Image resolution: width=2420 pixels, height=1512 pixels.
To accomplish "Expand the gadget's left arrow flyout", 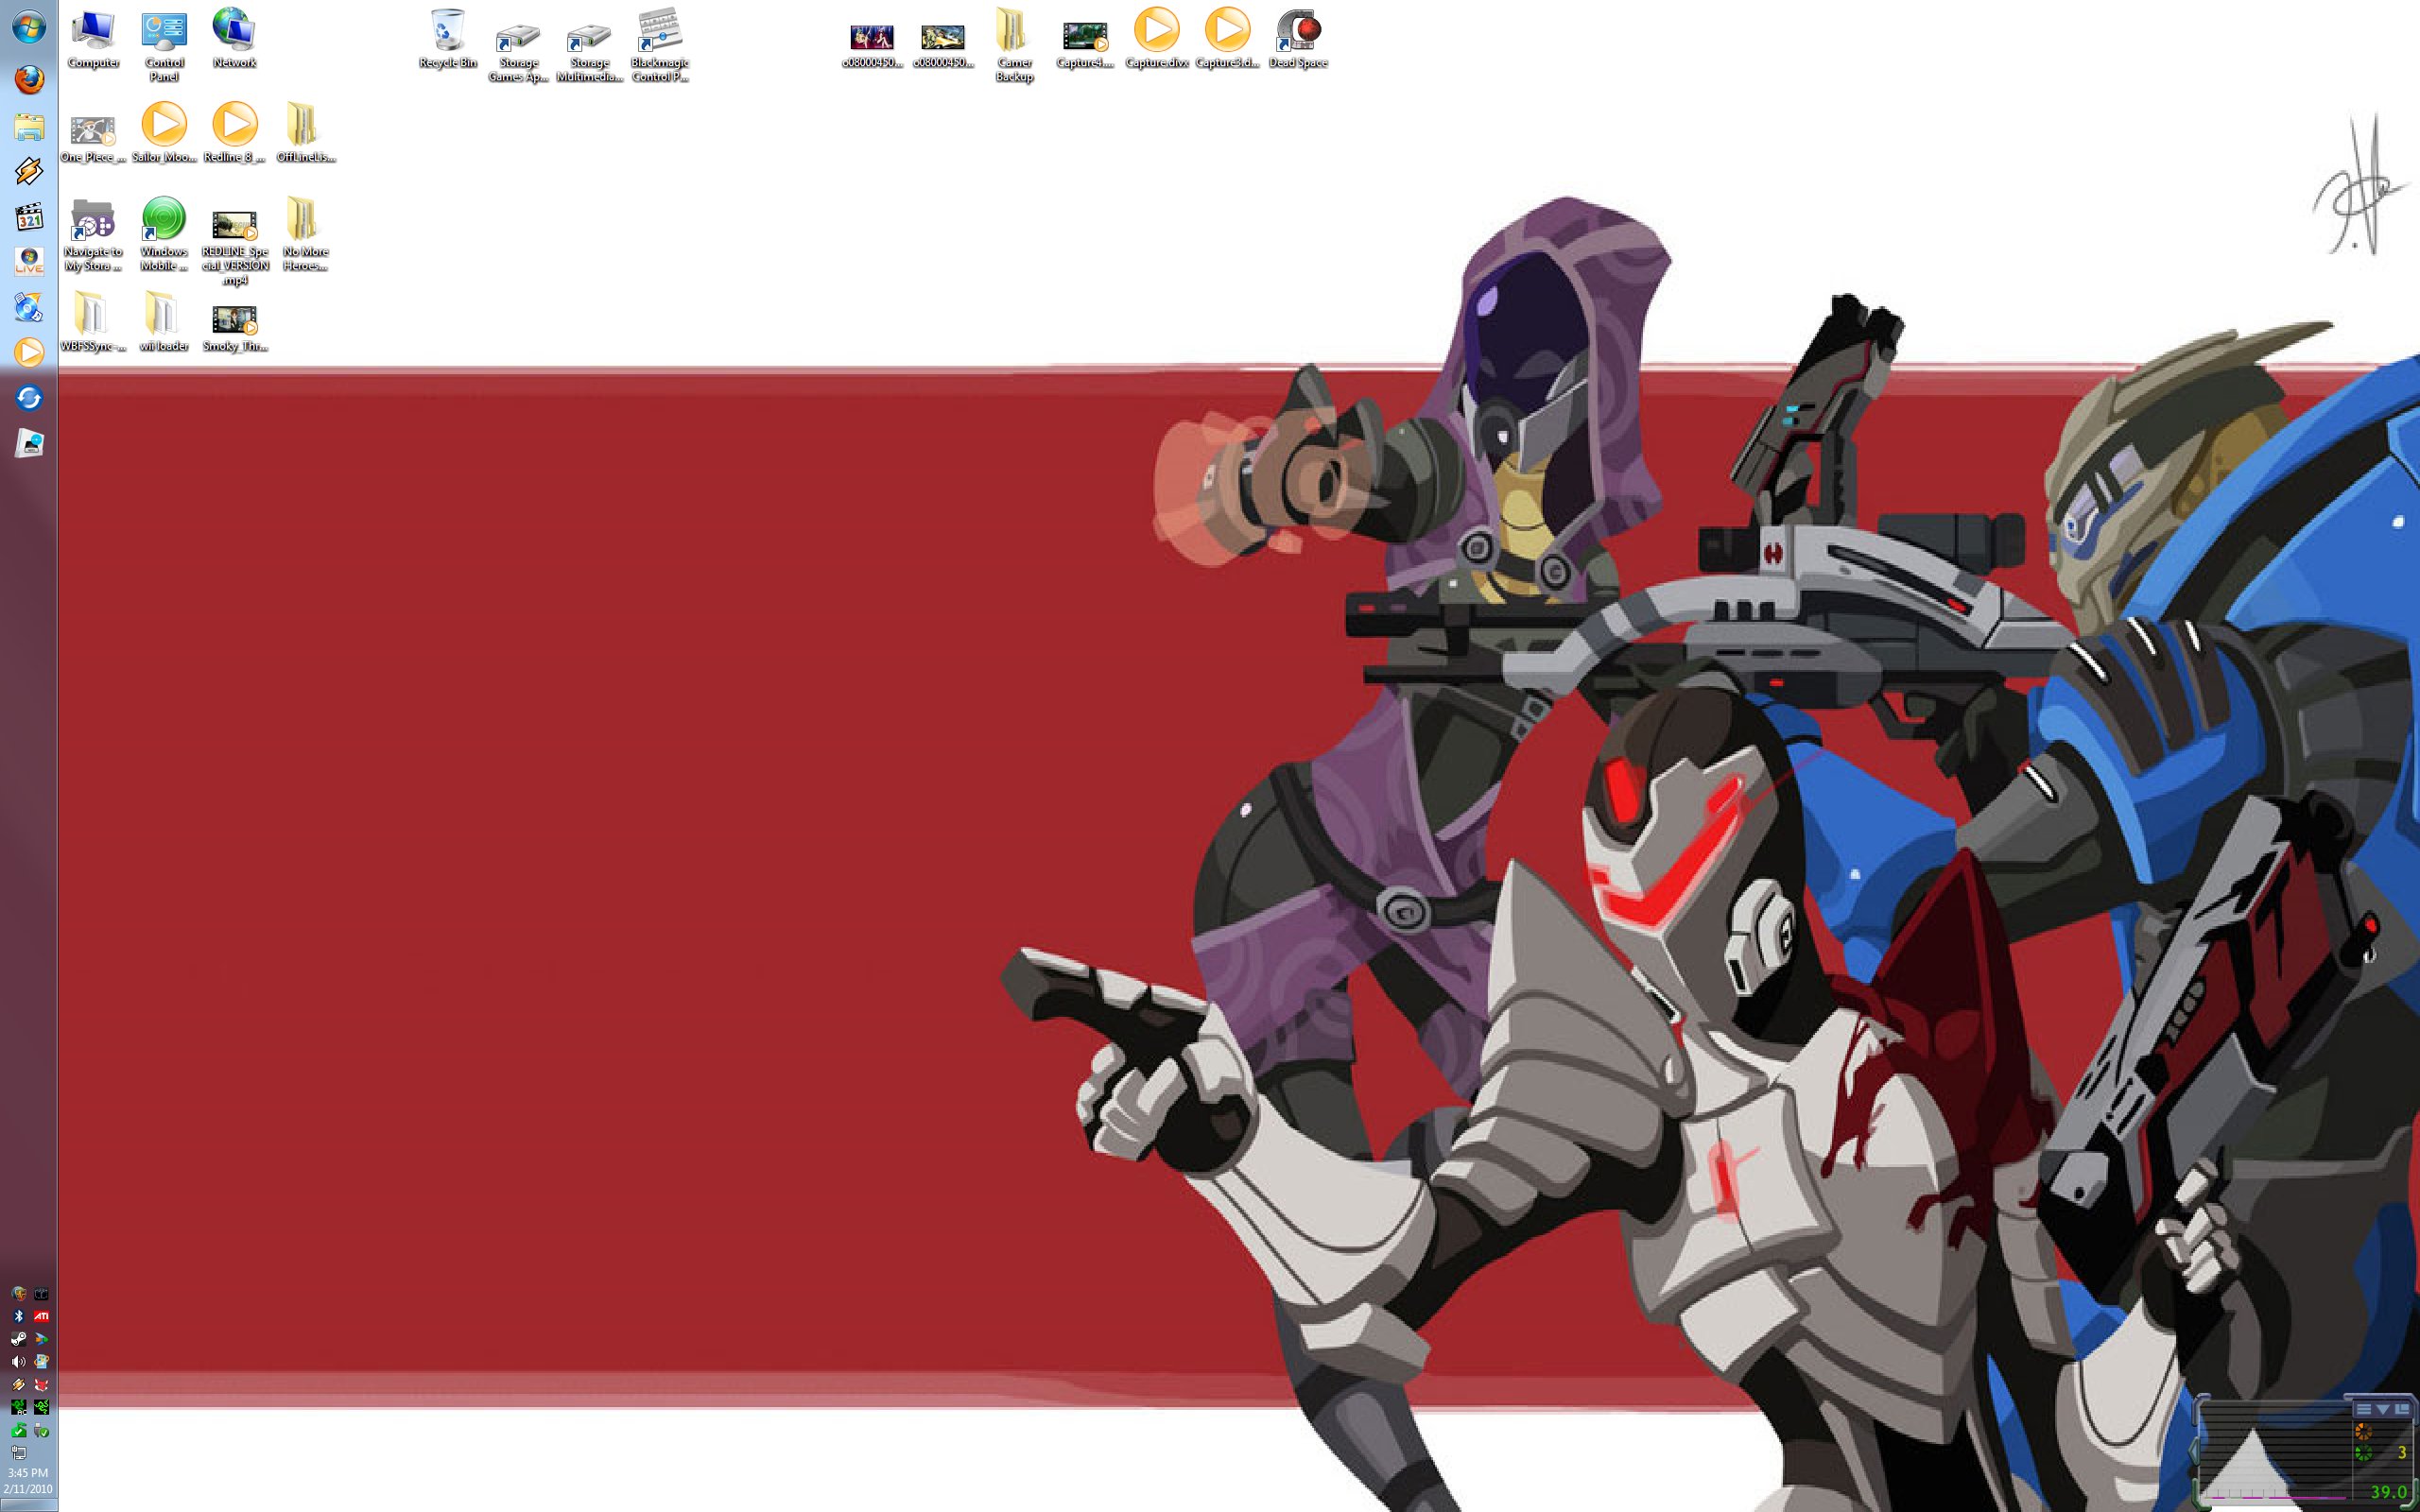I will tap(2197, 1451).
